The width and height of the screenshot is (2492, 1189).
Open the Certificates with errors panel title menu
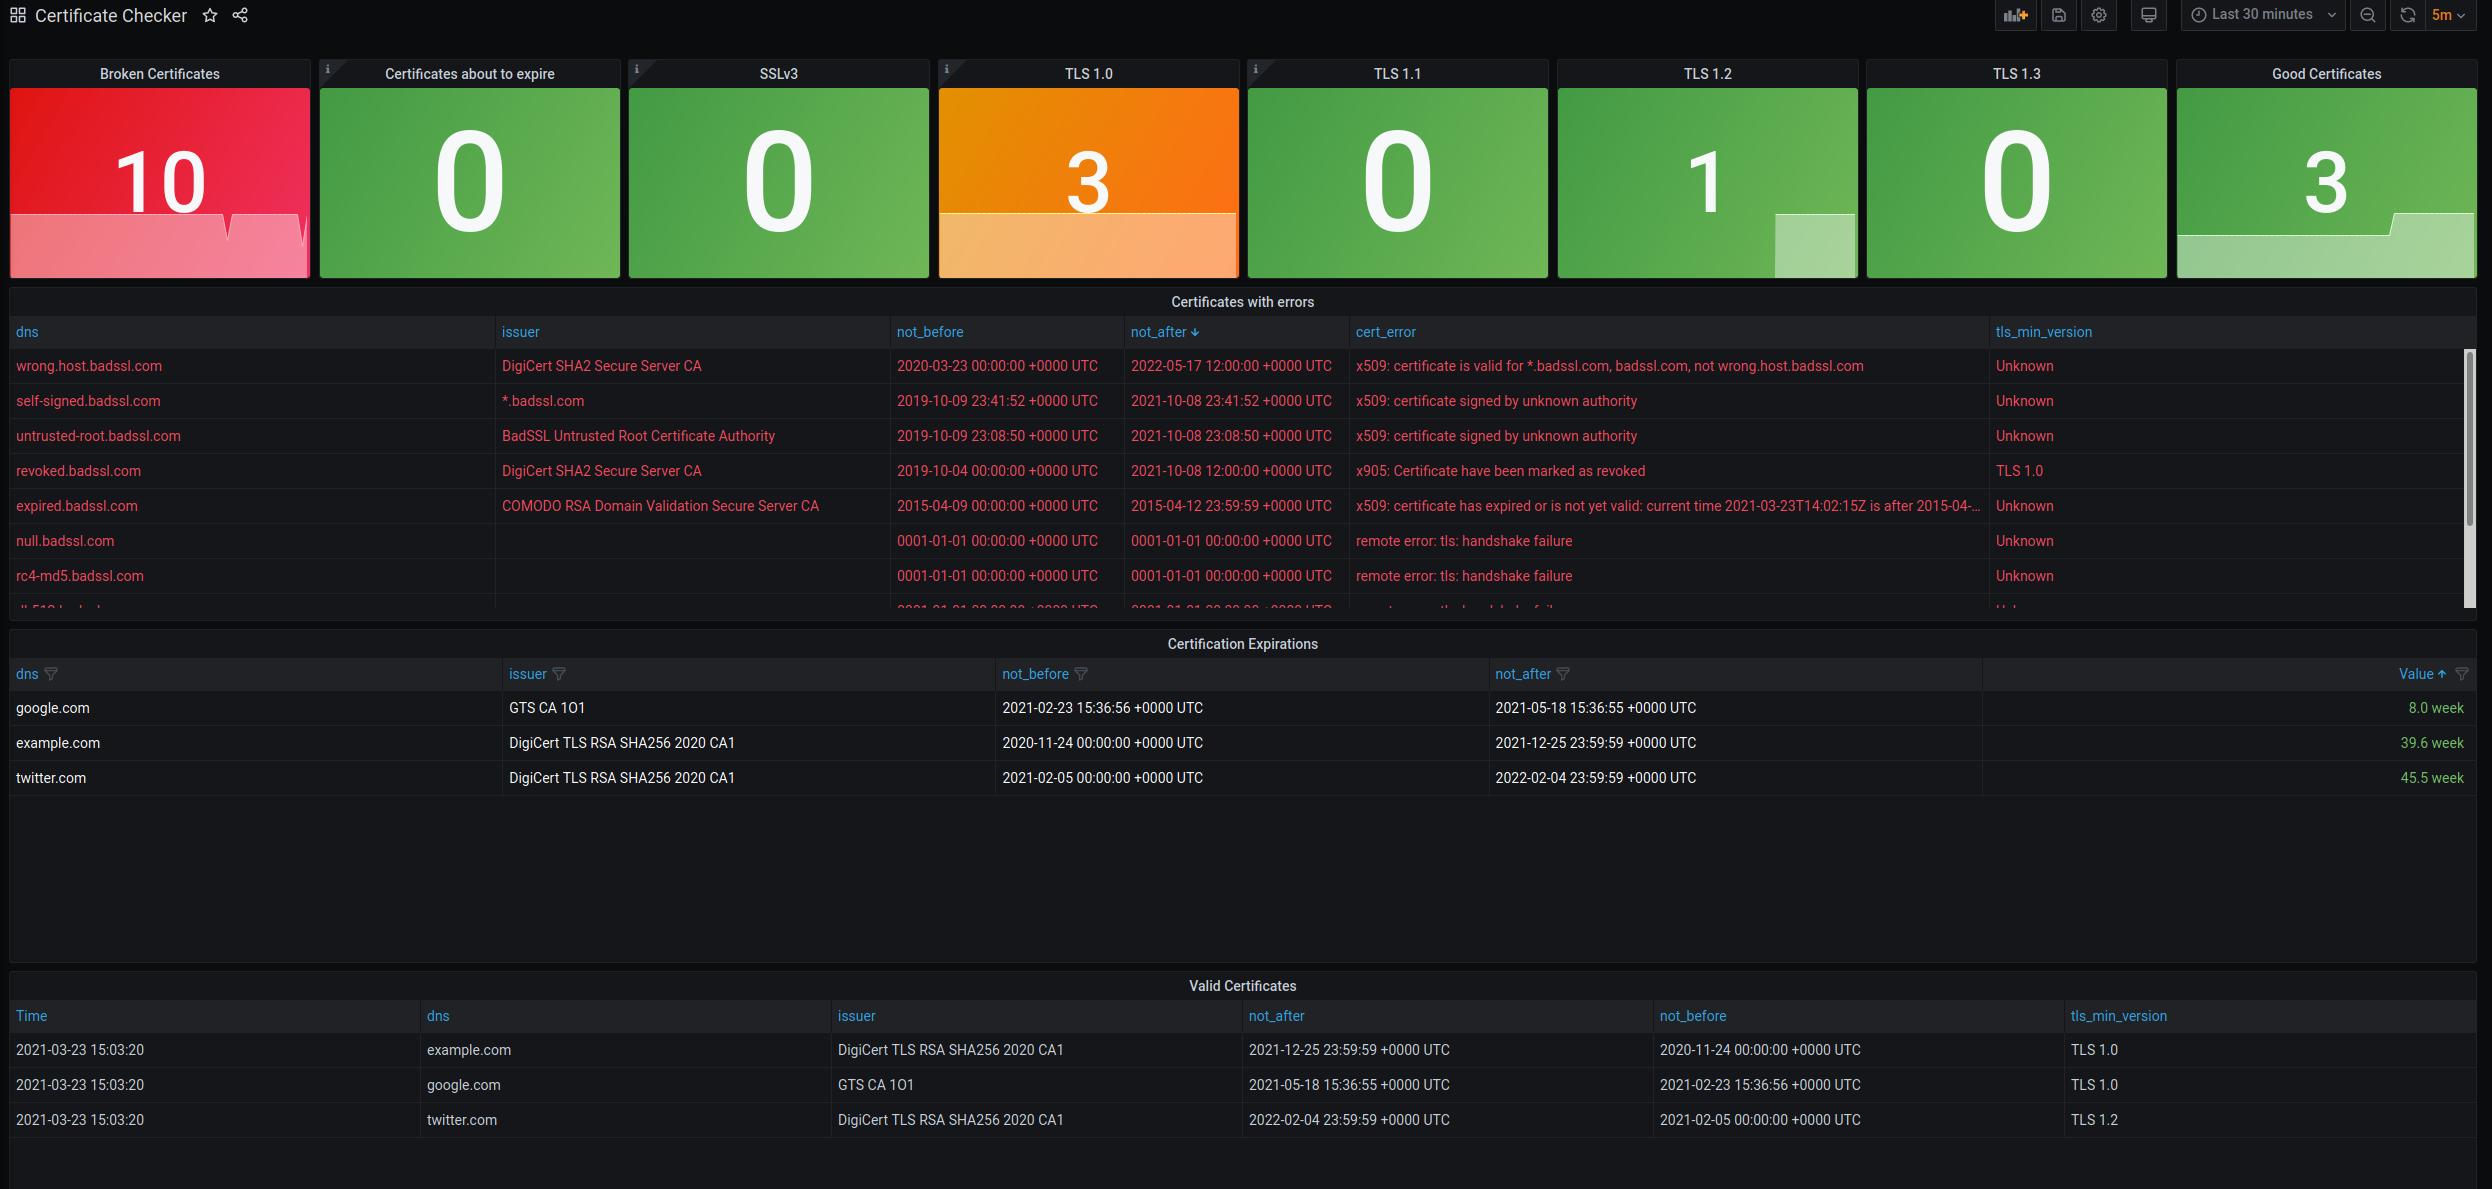1242,302
